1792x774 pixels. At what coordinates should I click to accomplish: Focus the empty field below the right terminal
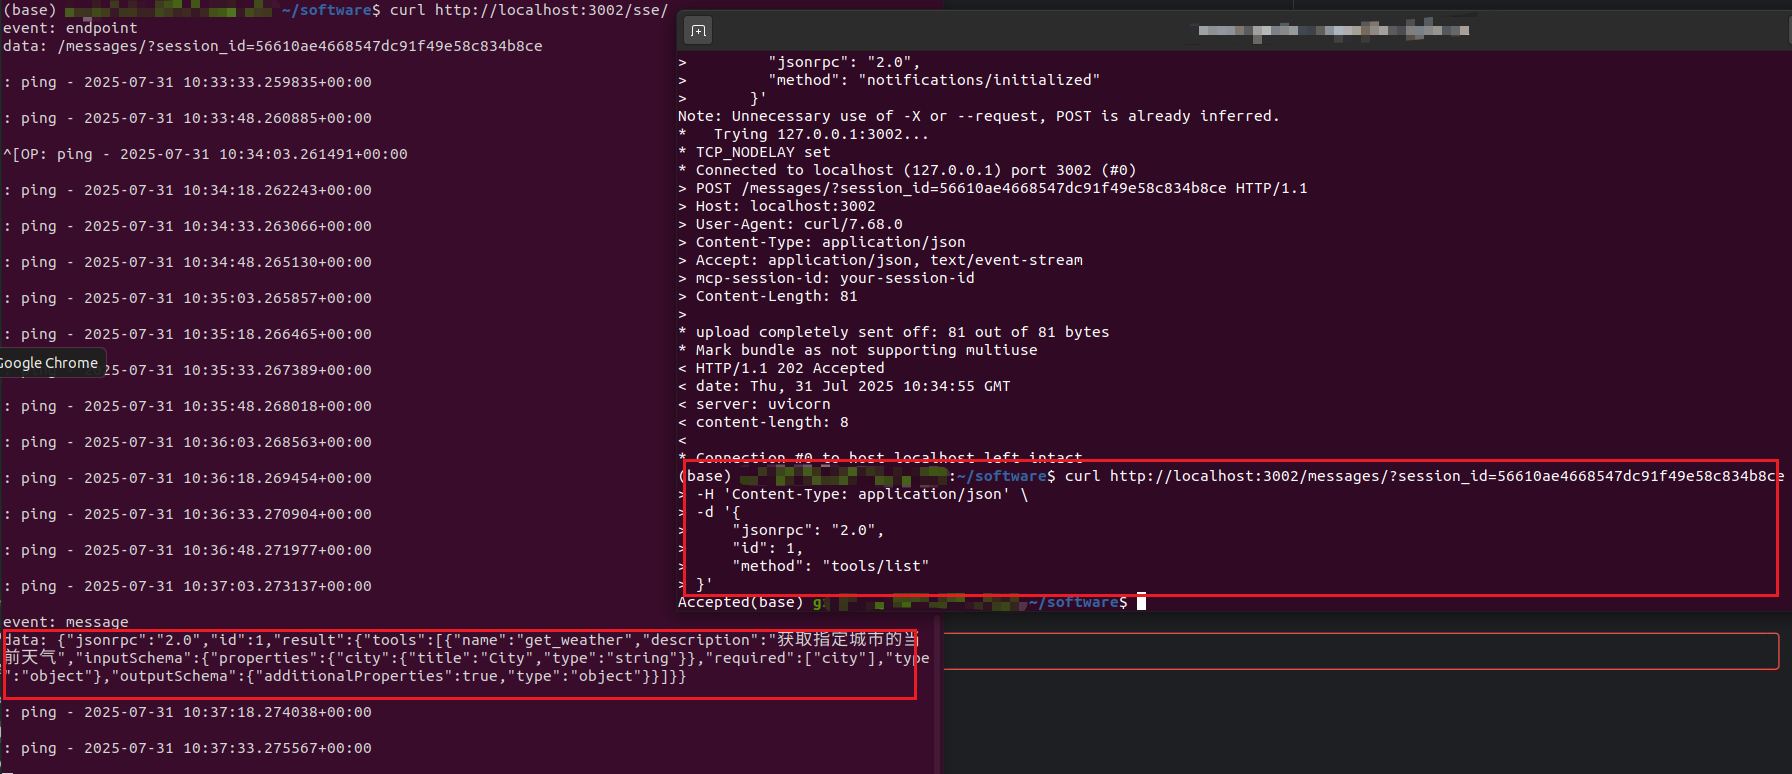point(1360,651)
